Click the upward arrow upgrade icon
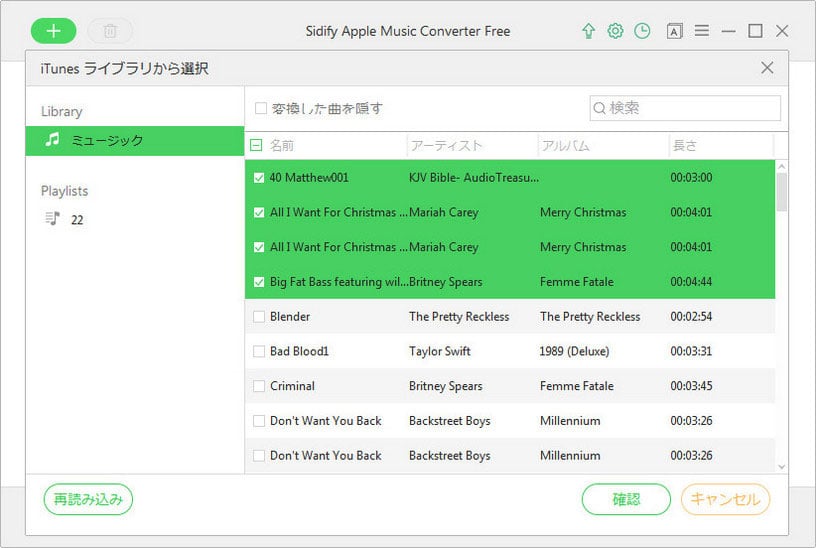This screenshot has width=816, height=548. pyautogui.click(x=588, y=31)
